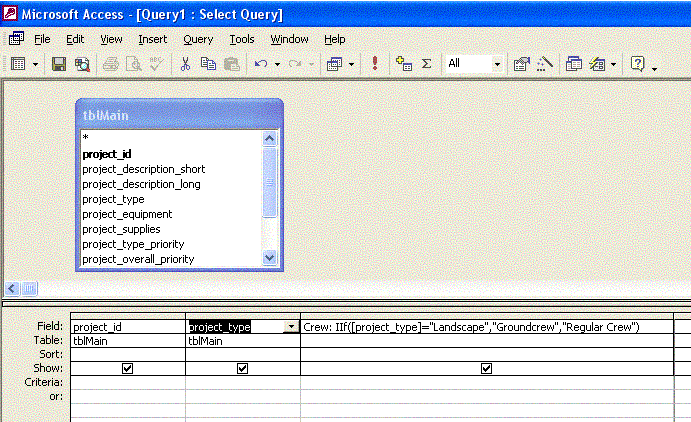Uncheck Show box for project_type column

pyautogui.click(x=242, y=368)
